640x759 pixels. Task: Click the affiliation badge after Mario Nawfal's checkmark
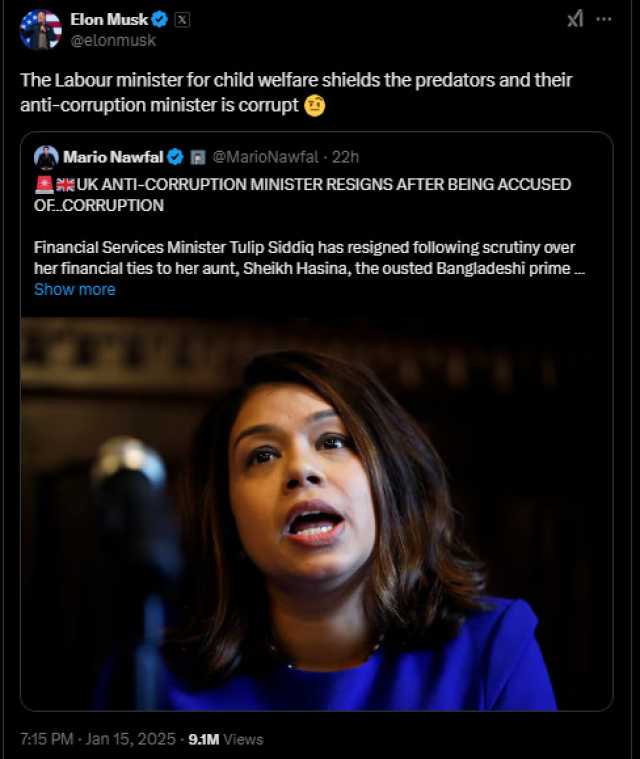pyautogui.click(x=198, y=157)
